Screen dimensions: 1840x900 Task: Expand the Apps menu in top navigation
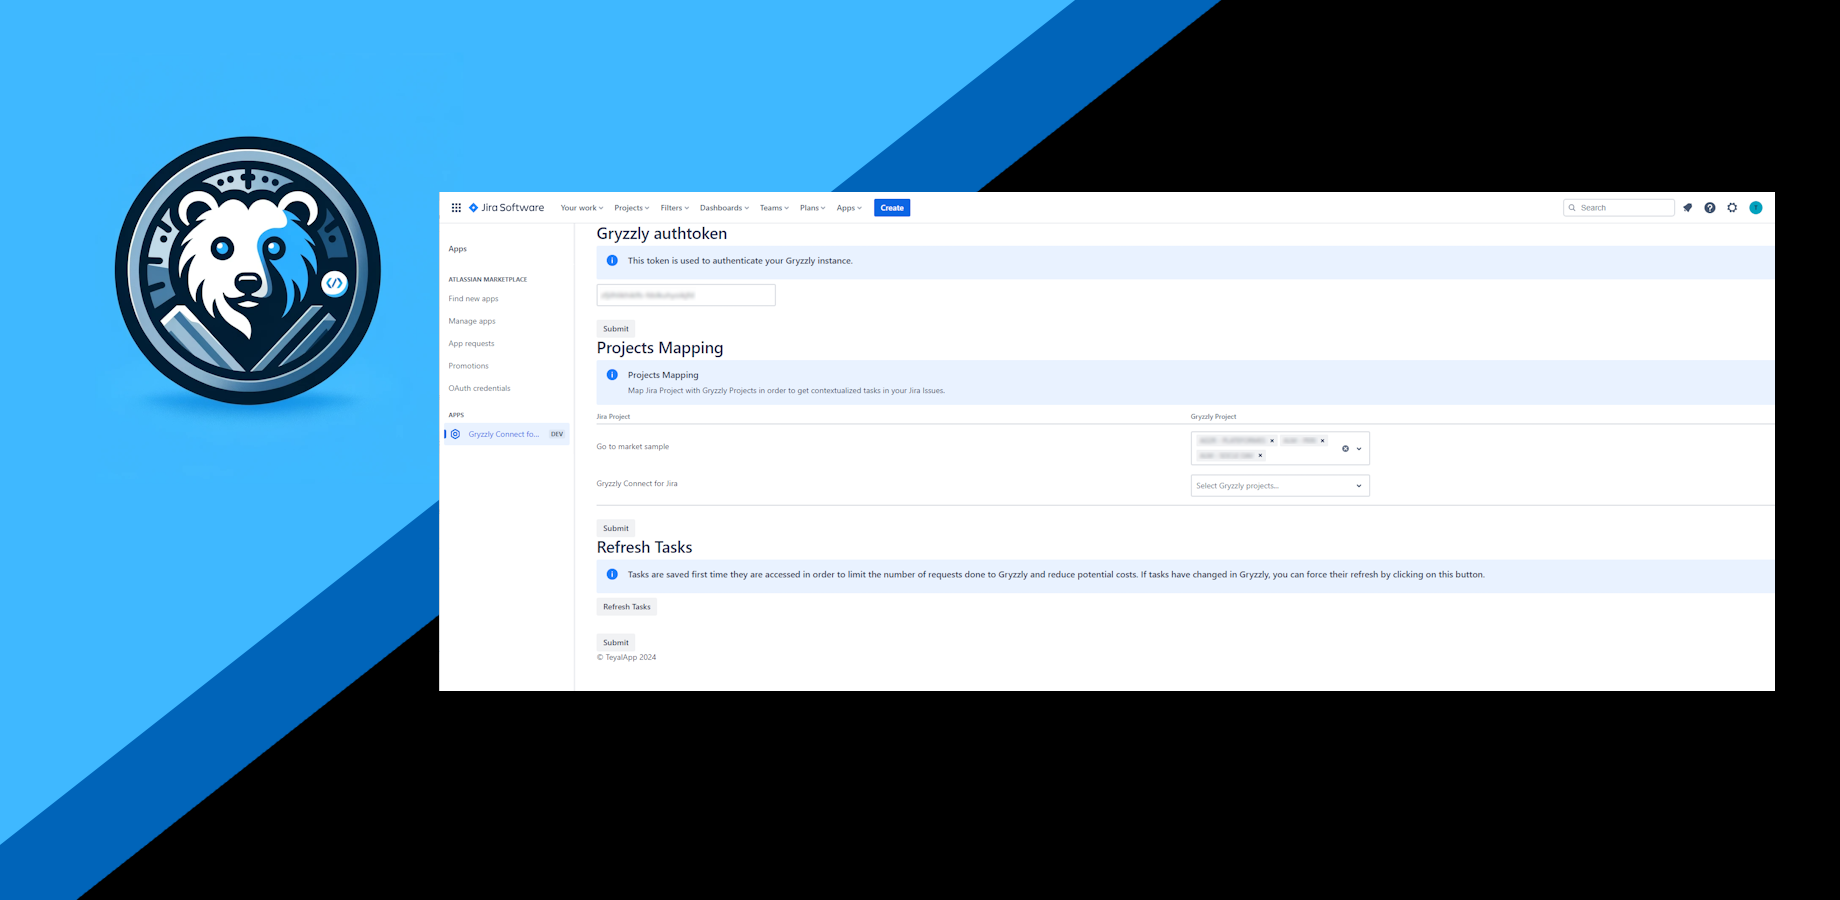tap(849, 208)
